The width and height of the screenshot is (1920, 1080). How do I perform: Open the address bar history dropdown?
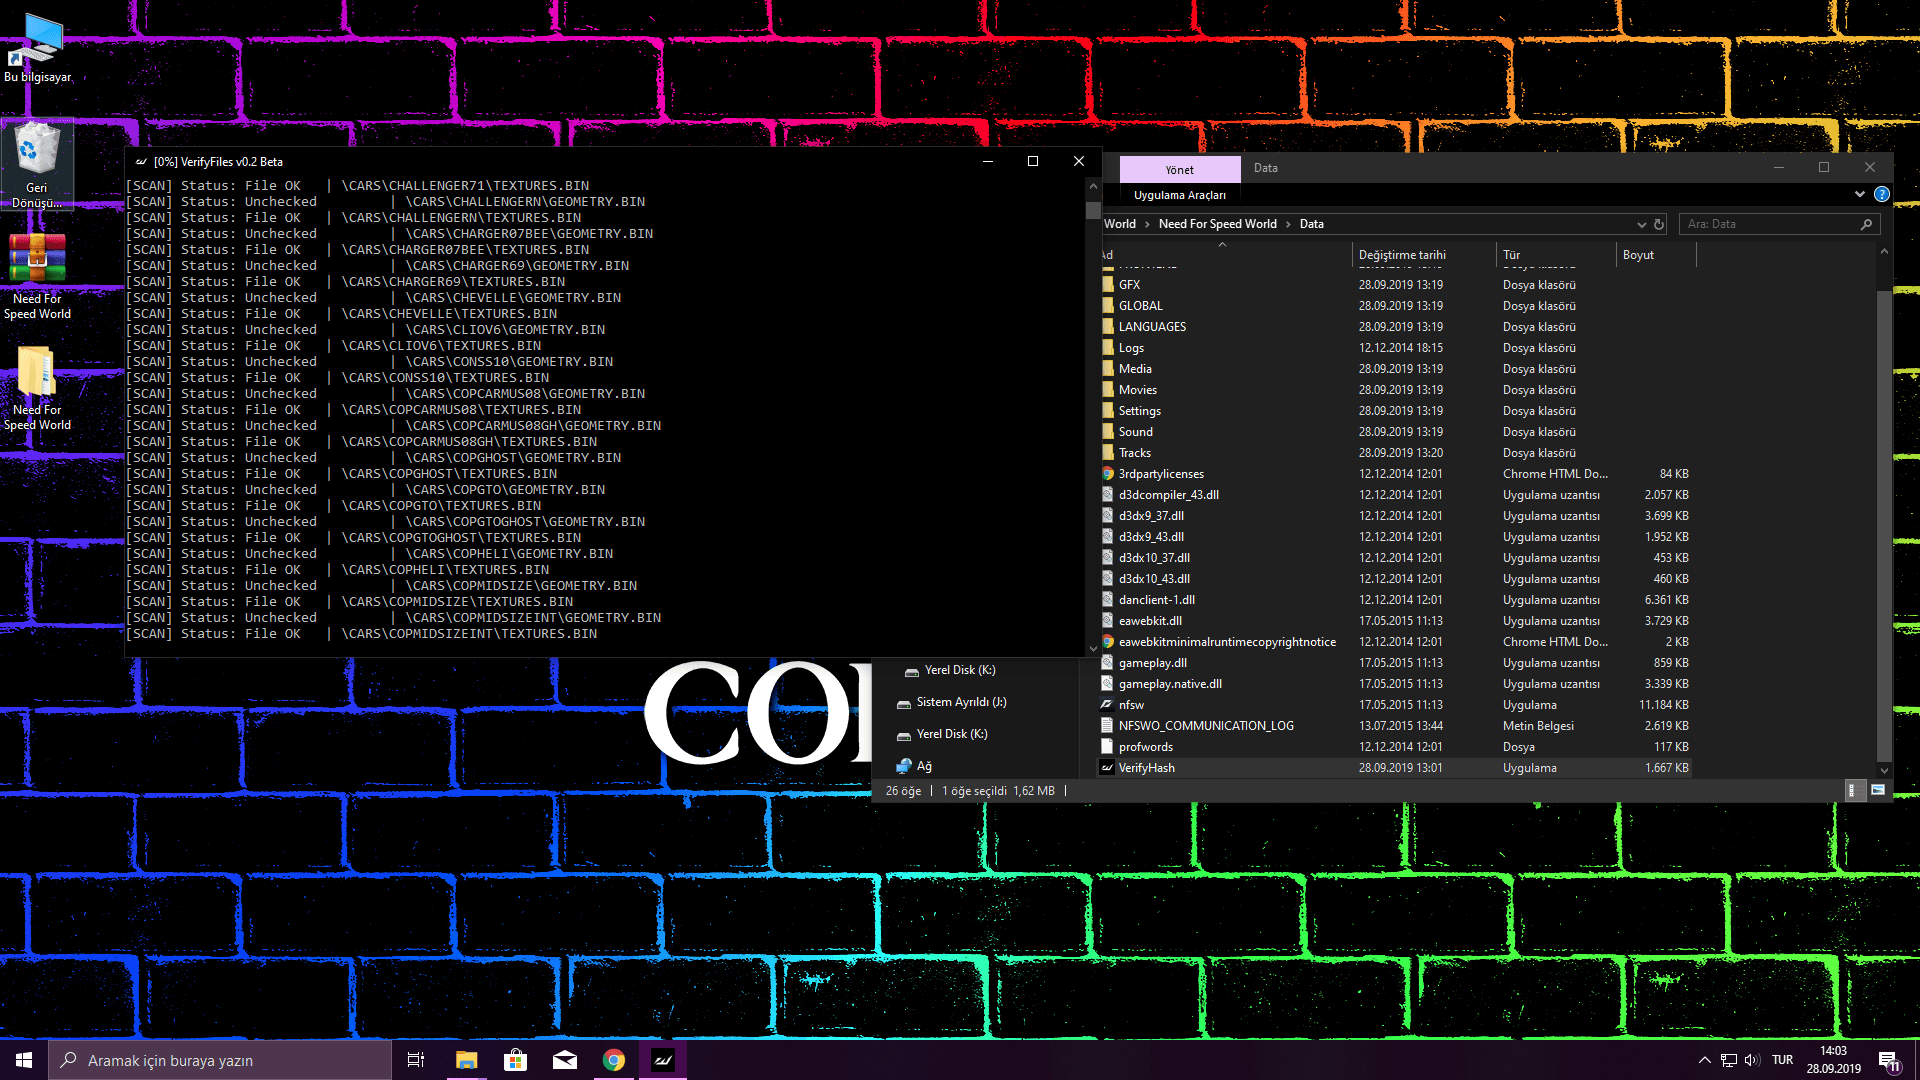pos(1641,224)
